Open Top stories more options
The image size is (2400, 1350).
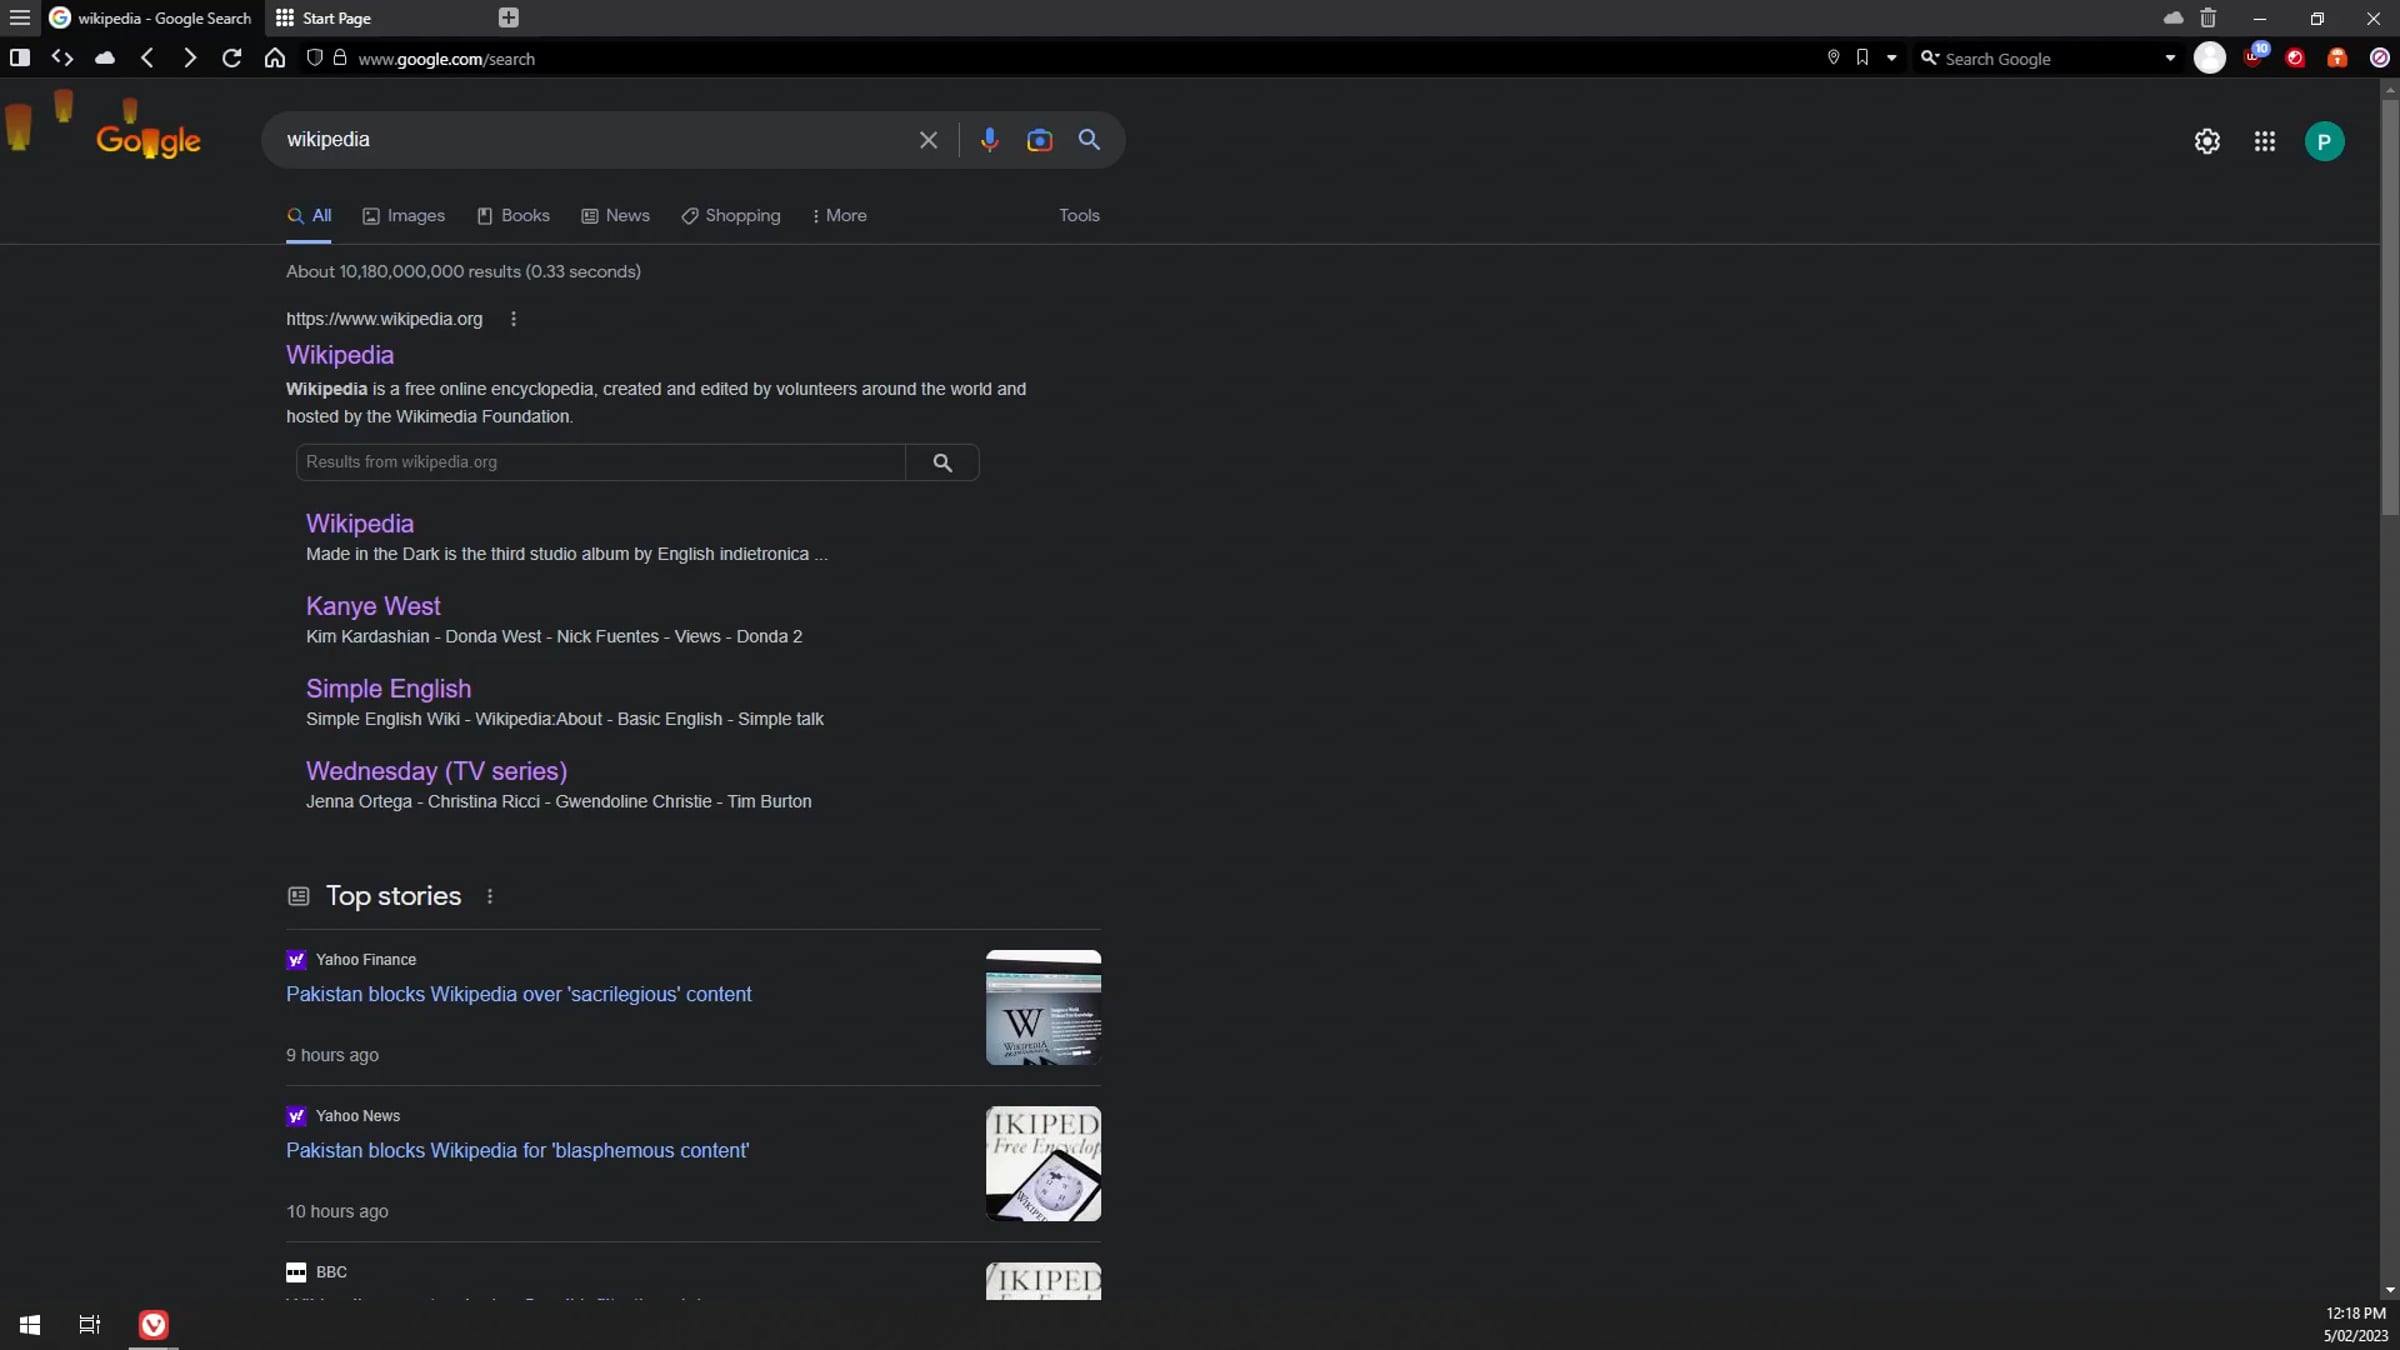pos(490,896)
